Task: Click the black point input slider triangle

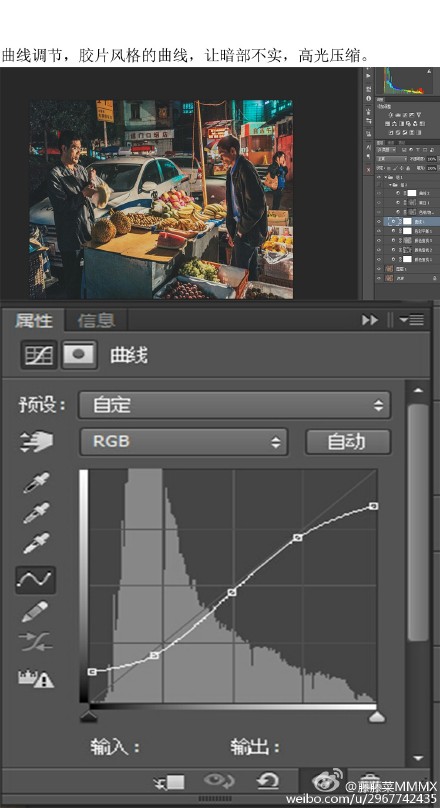Action: coord(89,716)
